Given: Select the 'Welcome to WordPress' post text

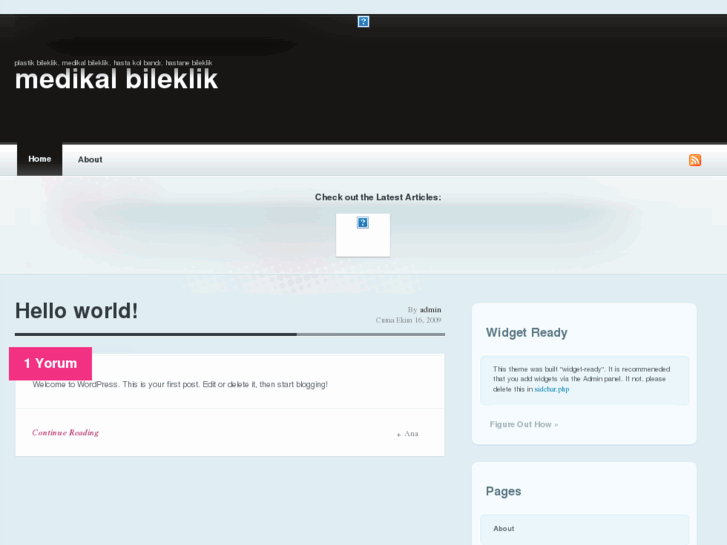Looking at the screenshot, I should [x=180, y=385].
